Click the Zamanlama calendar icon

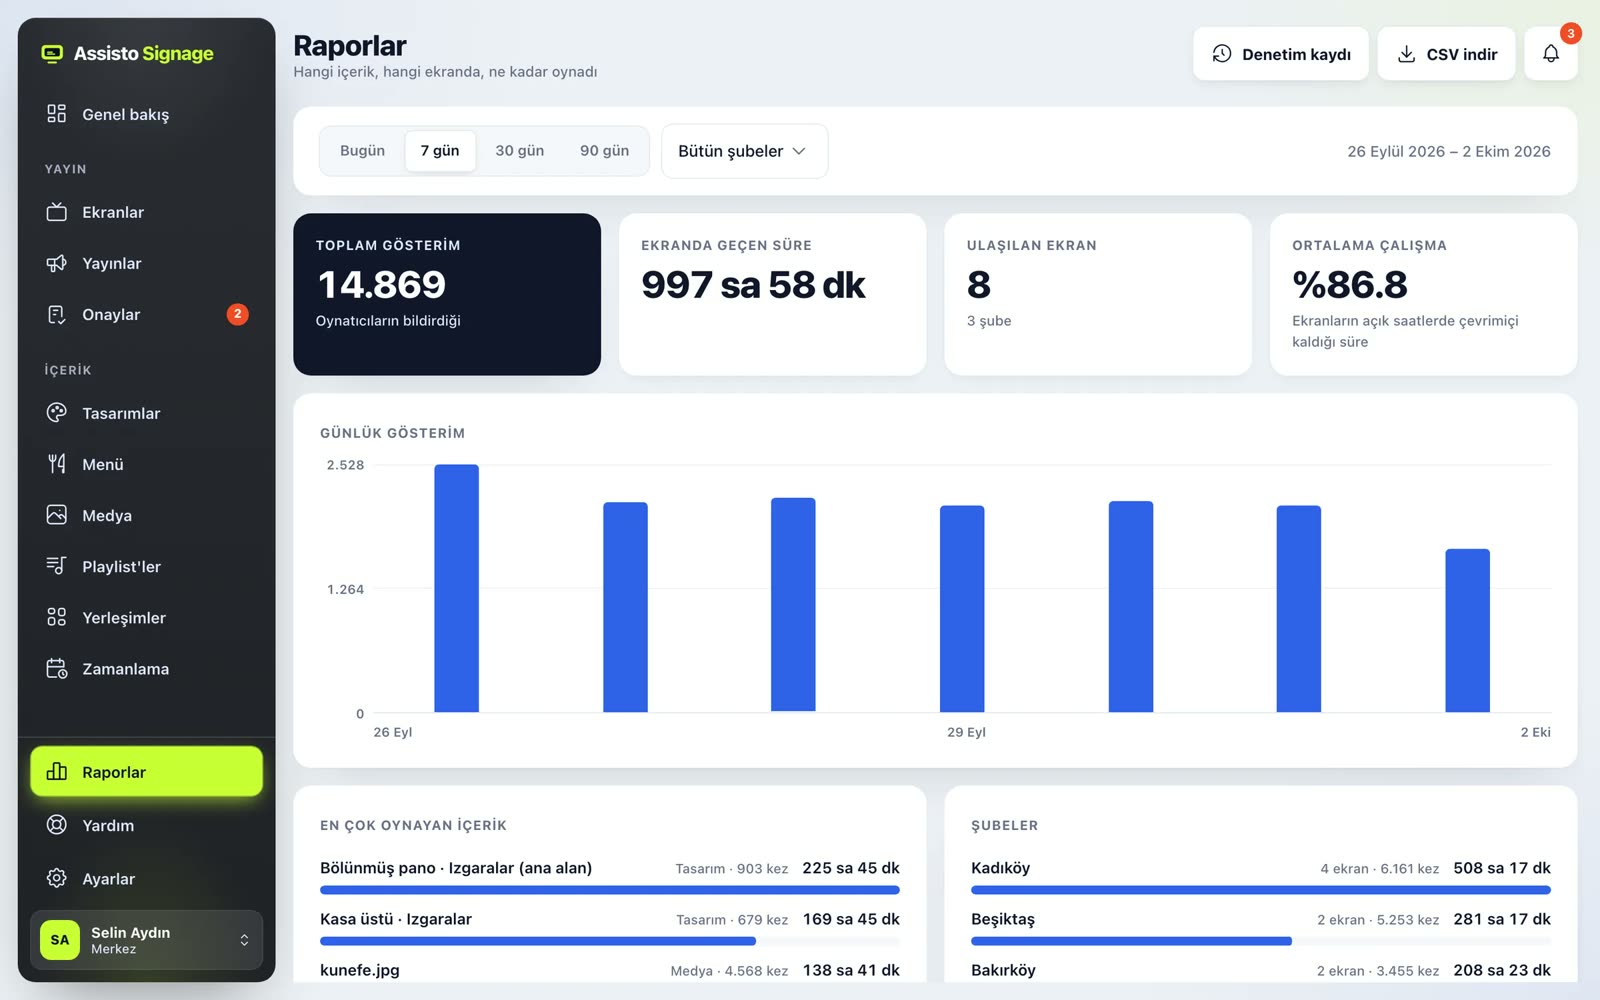point(57,668)
